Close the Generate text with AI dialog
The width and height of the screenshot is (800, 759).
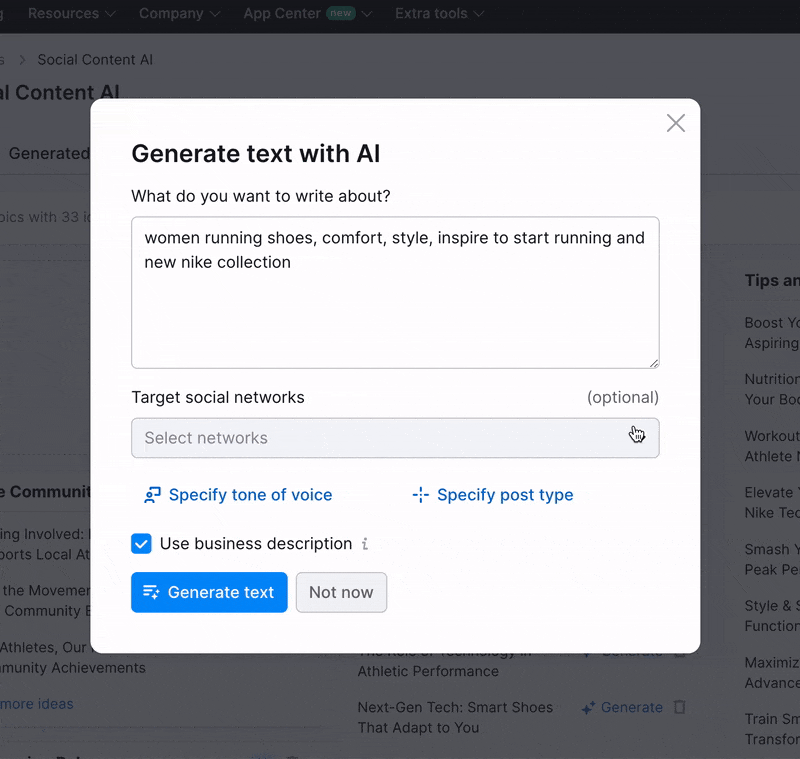coord(676,123)
